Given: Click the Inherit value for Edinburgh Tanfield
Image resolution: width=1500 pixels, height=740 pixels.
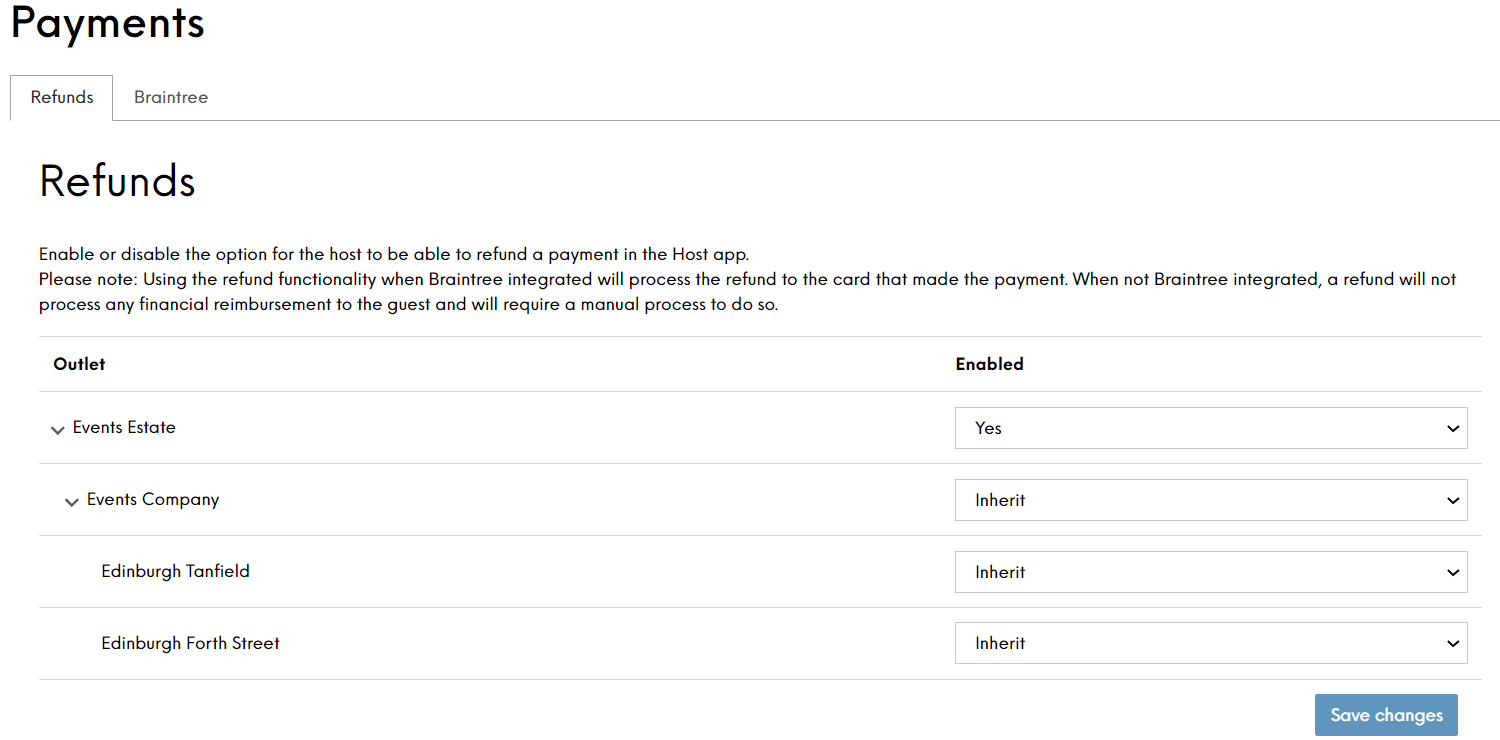Looking at the screenshot, I should click(1001, 572).
